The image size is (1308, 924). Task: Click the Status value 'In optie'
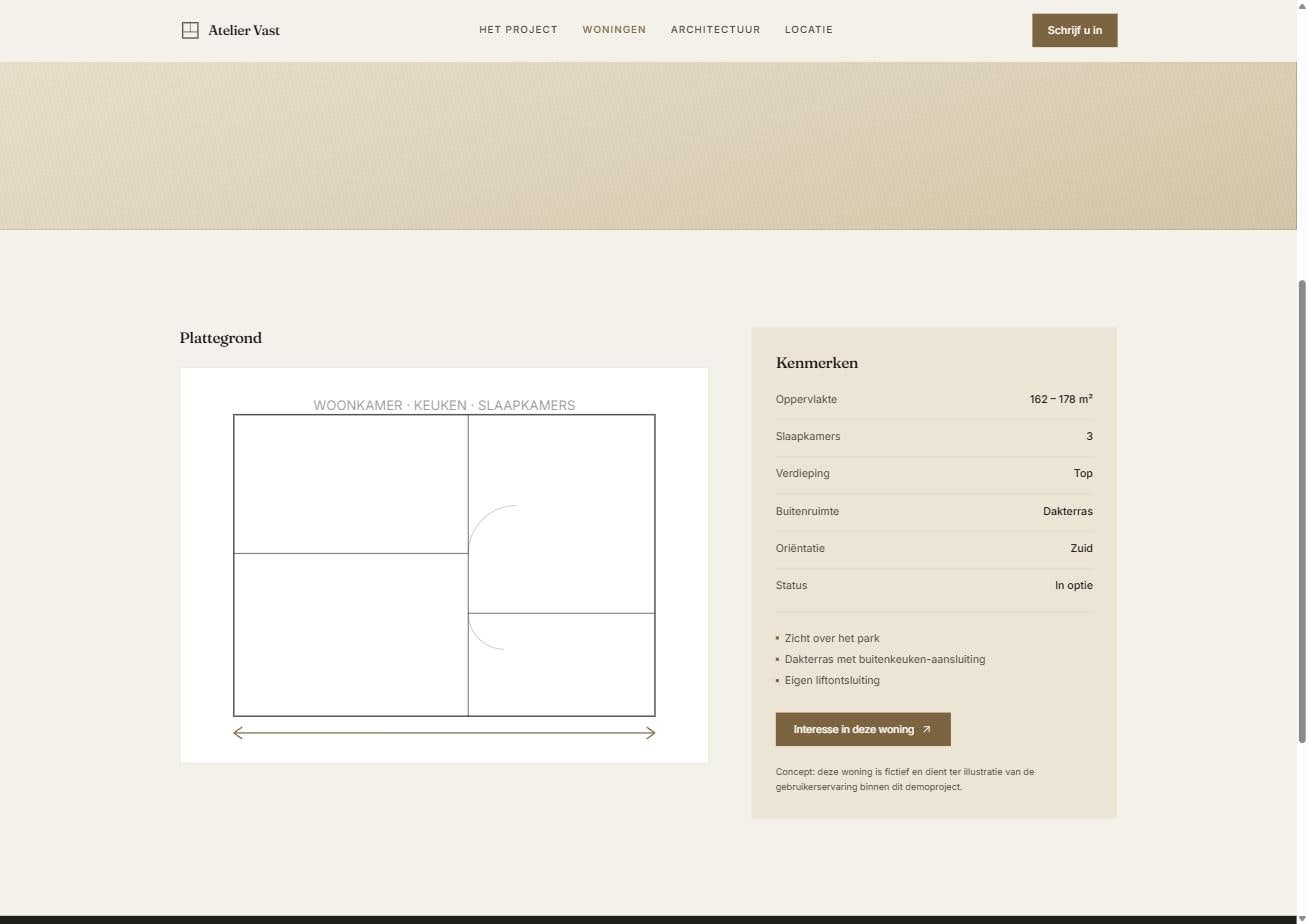pos(1074,585)
